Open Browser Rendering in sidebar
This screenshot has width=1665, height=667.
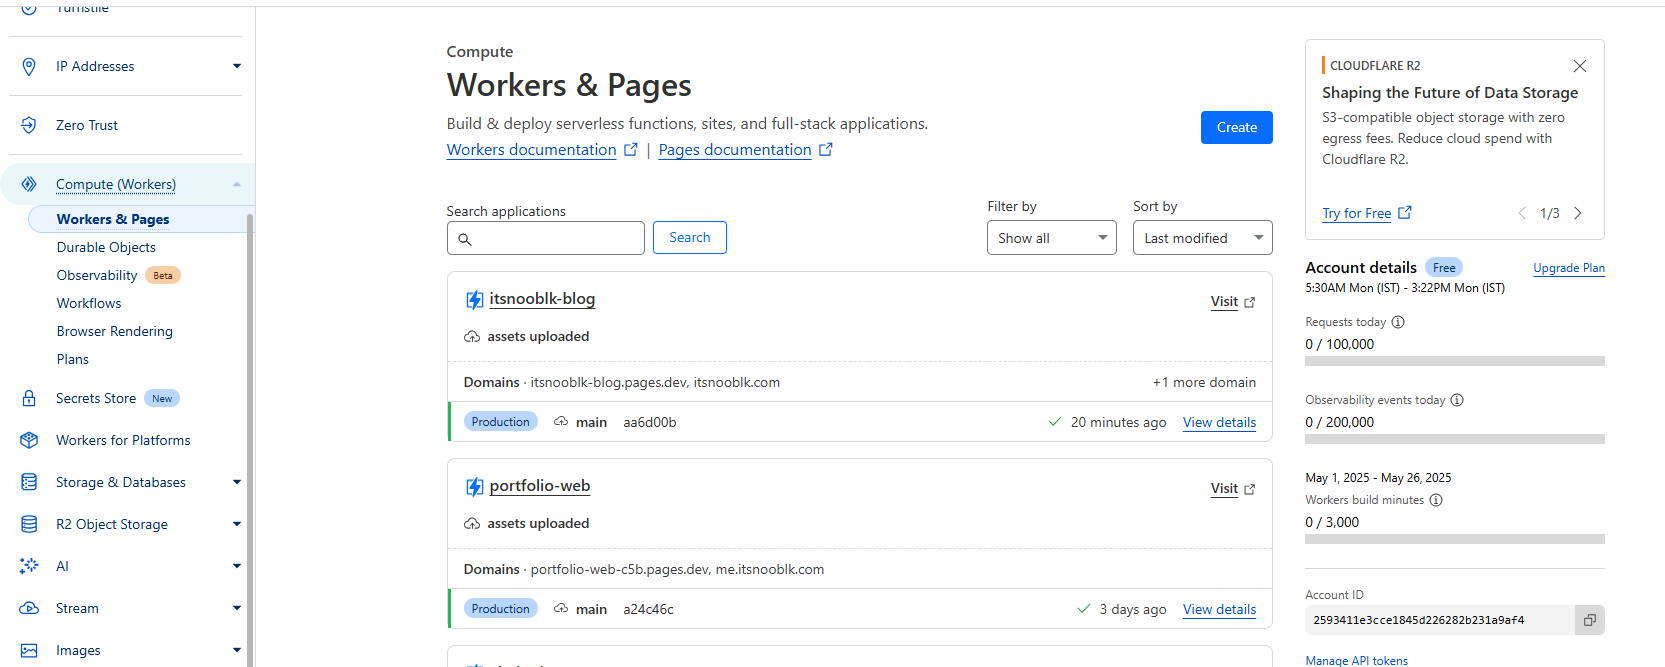coord(115,331)
